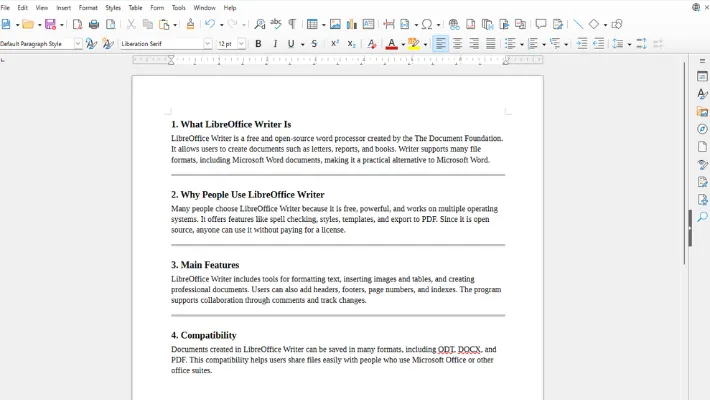Insert a special character omega icon

[427, 24]
